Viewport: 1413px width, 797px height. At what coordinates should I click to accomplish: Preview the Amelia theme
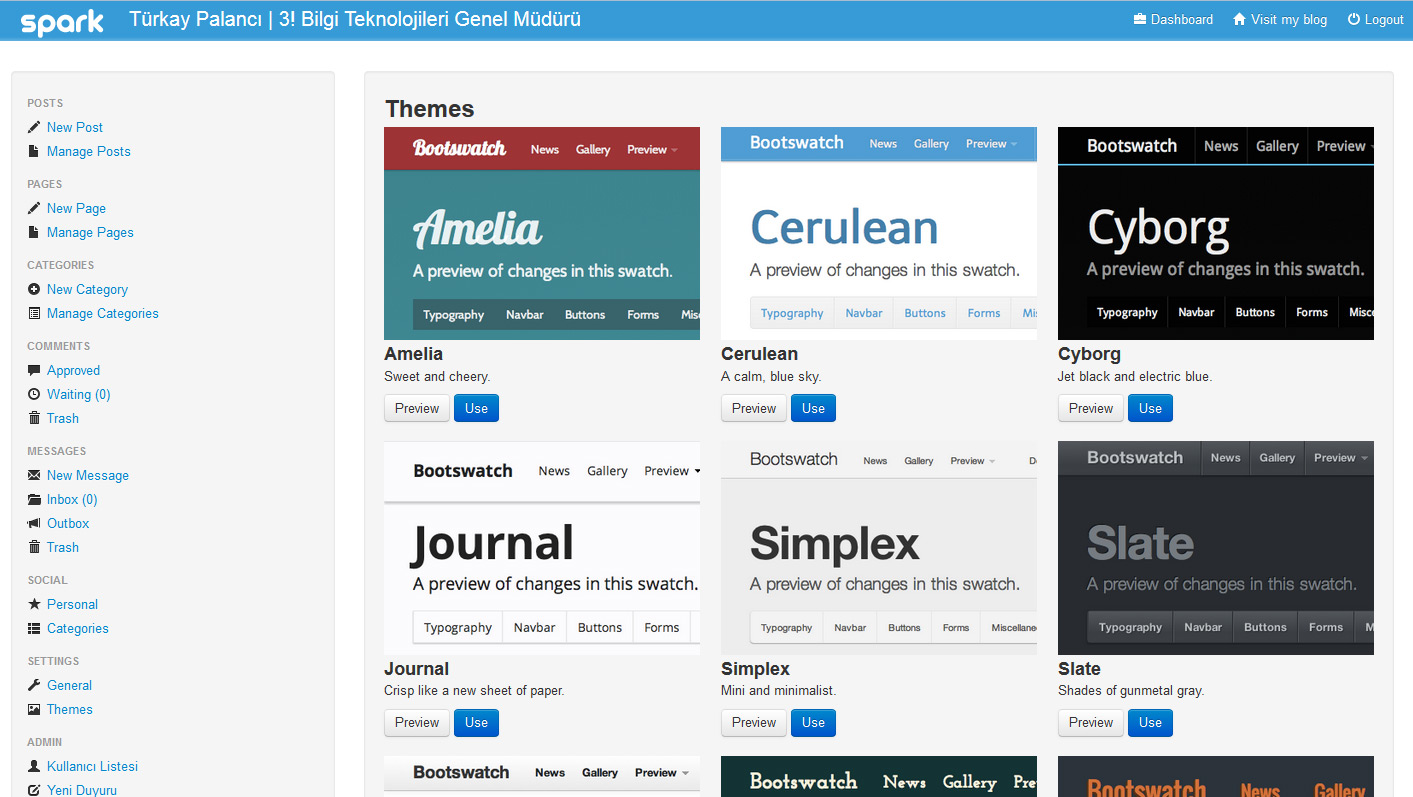[x=417, y=408]
